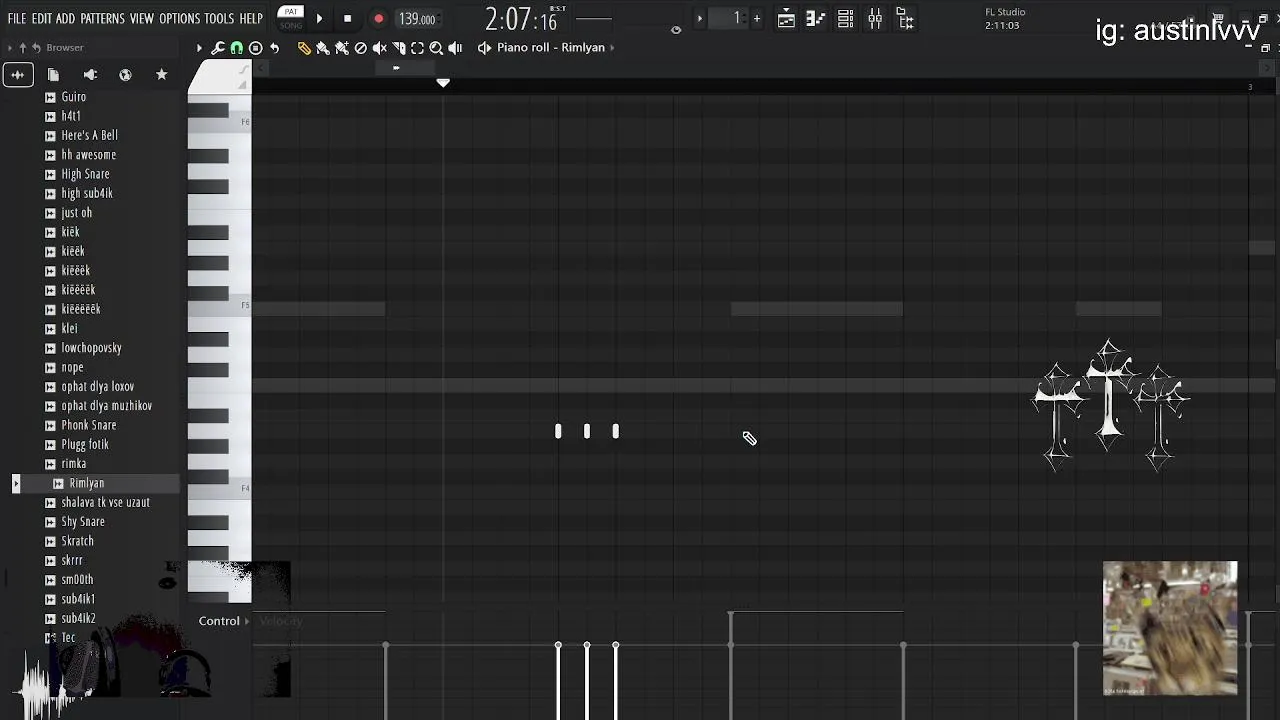This screenshot has width=1280, height=720.
Task: Click the piano roll undo arrow icon
Action: click(x=275, y=48)
